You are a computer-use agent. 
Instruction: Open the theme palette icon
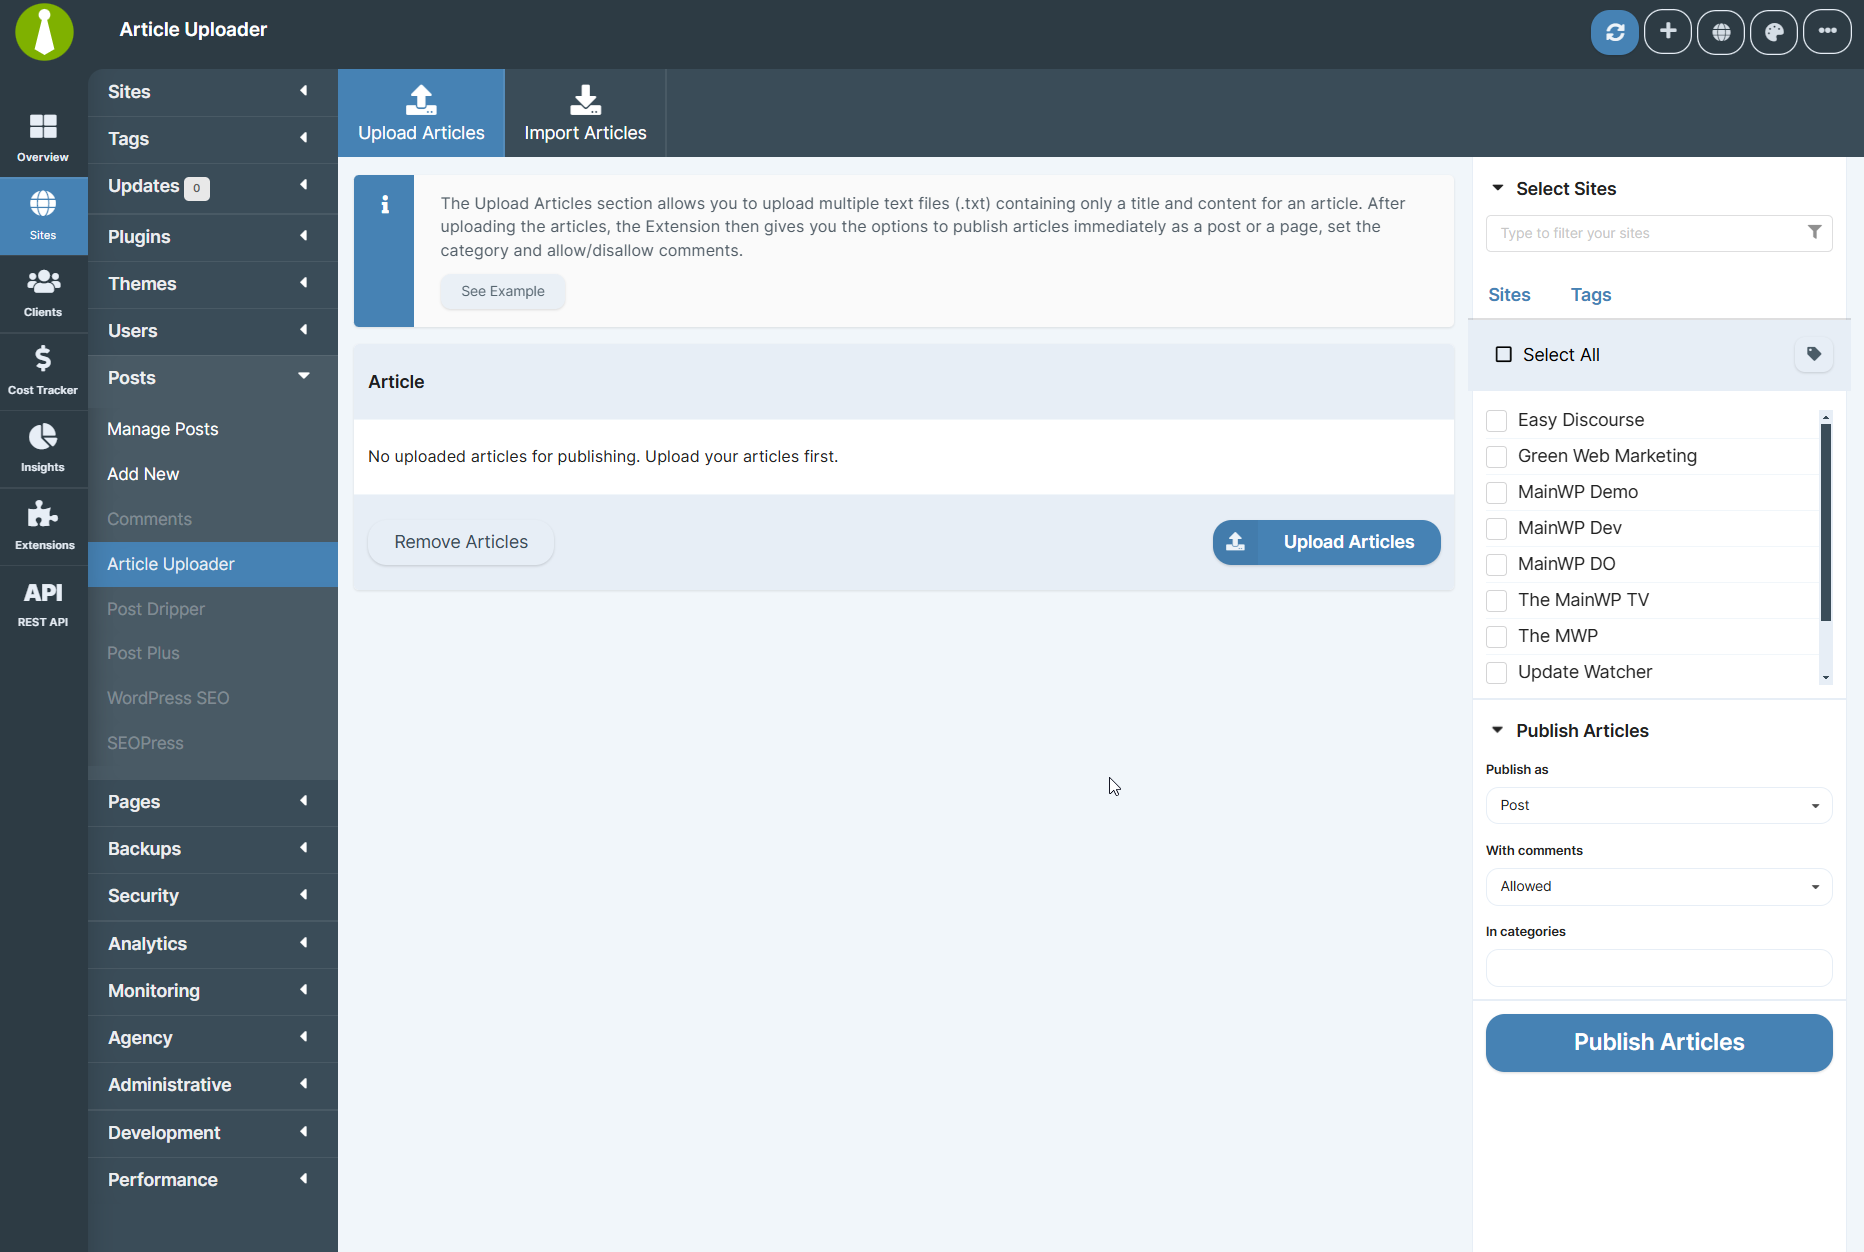pyautogui.click(x=1773, y=31)
